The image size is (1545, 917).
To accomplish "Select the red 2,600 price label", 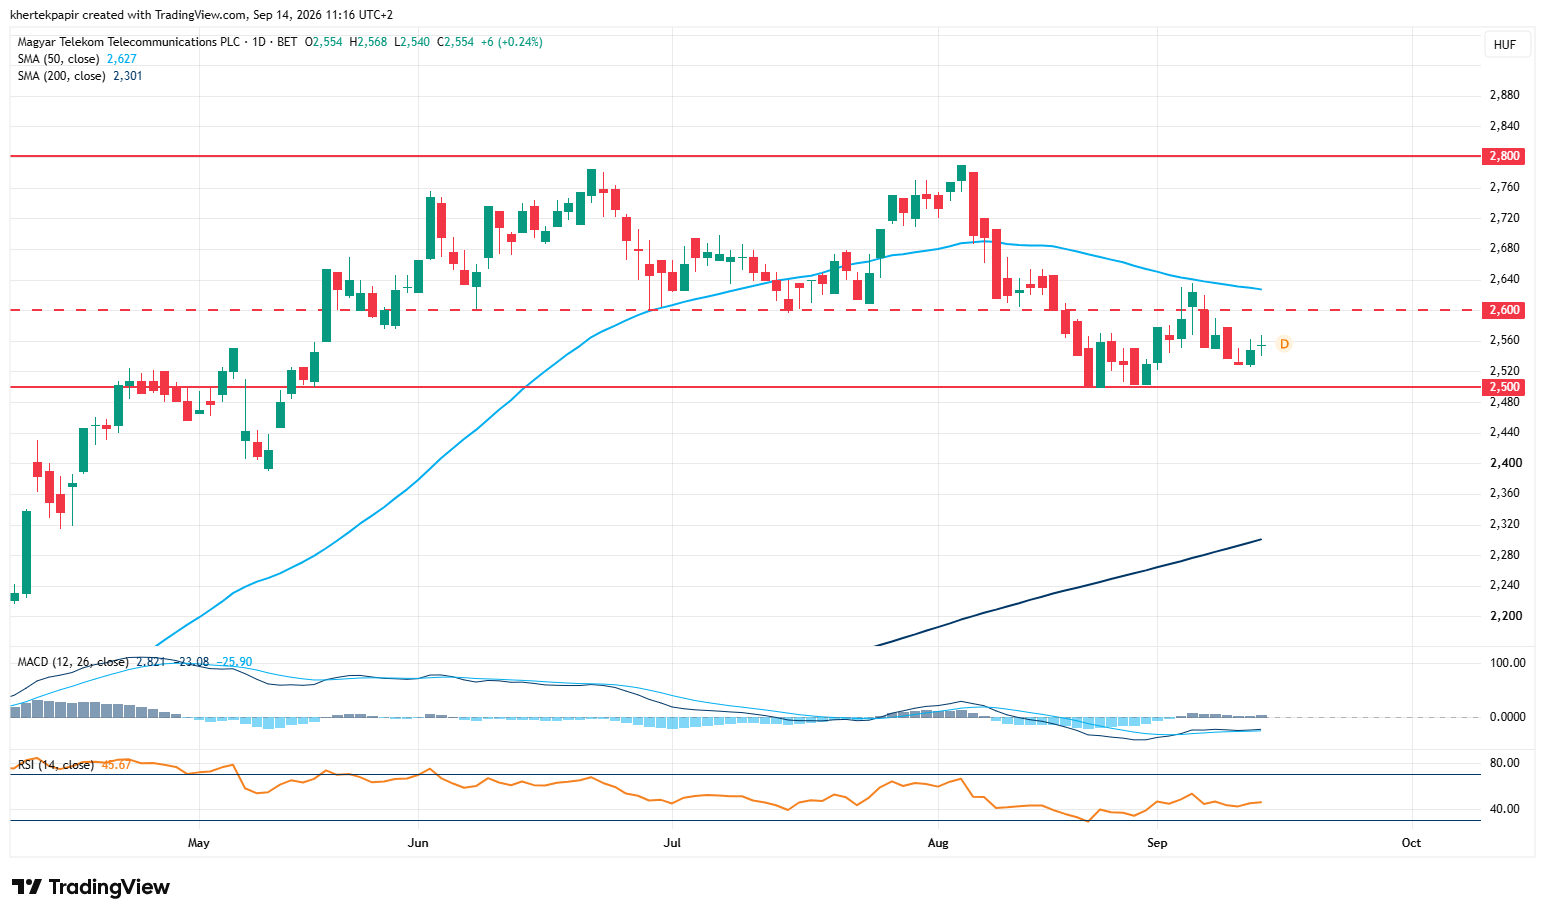I will coord(1504,310).
